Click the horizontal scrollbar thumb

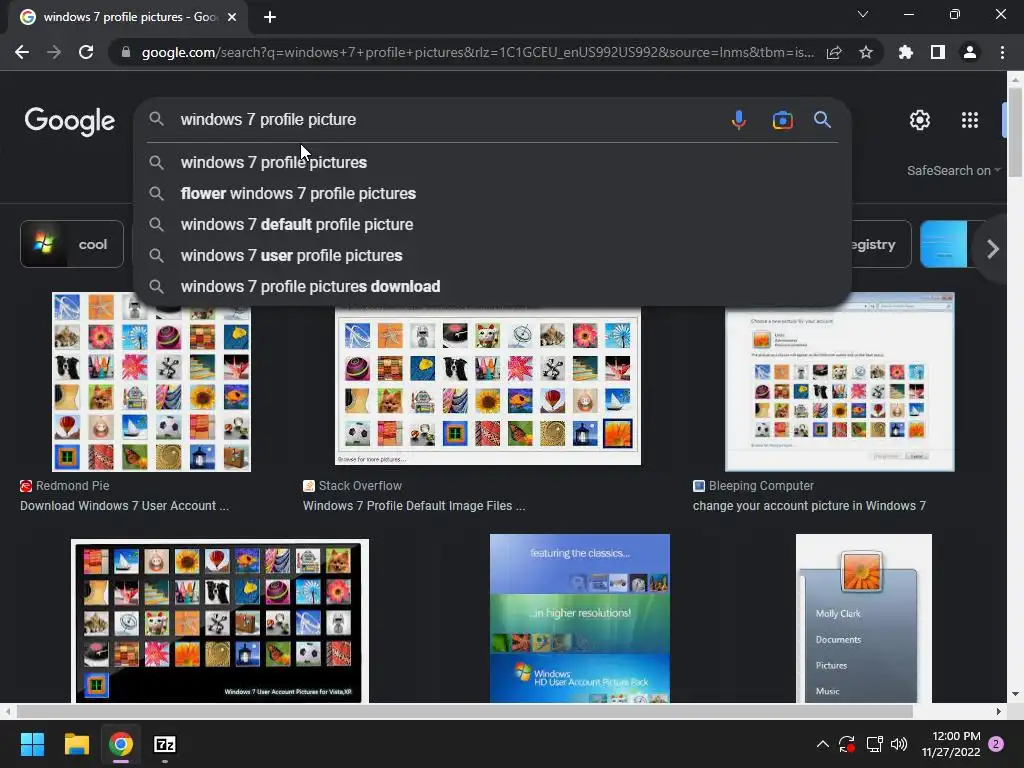(x=464, y=711)
